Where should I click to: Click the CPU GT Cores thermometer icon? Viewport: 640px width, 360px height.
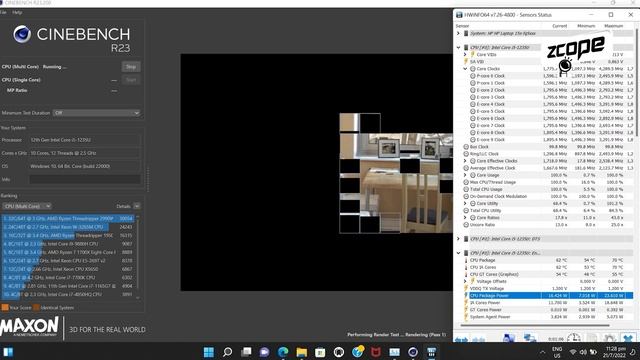(466, 274)
